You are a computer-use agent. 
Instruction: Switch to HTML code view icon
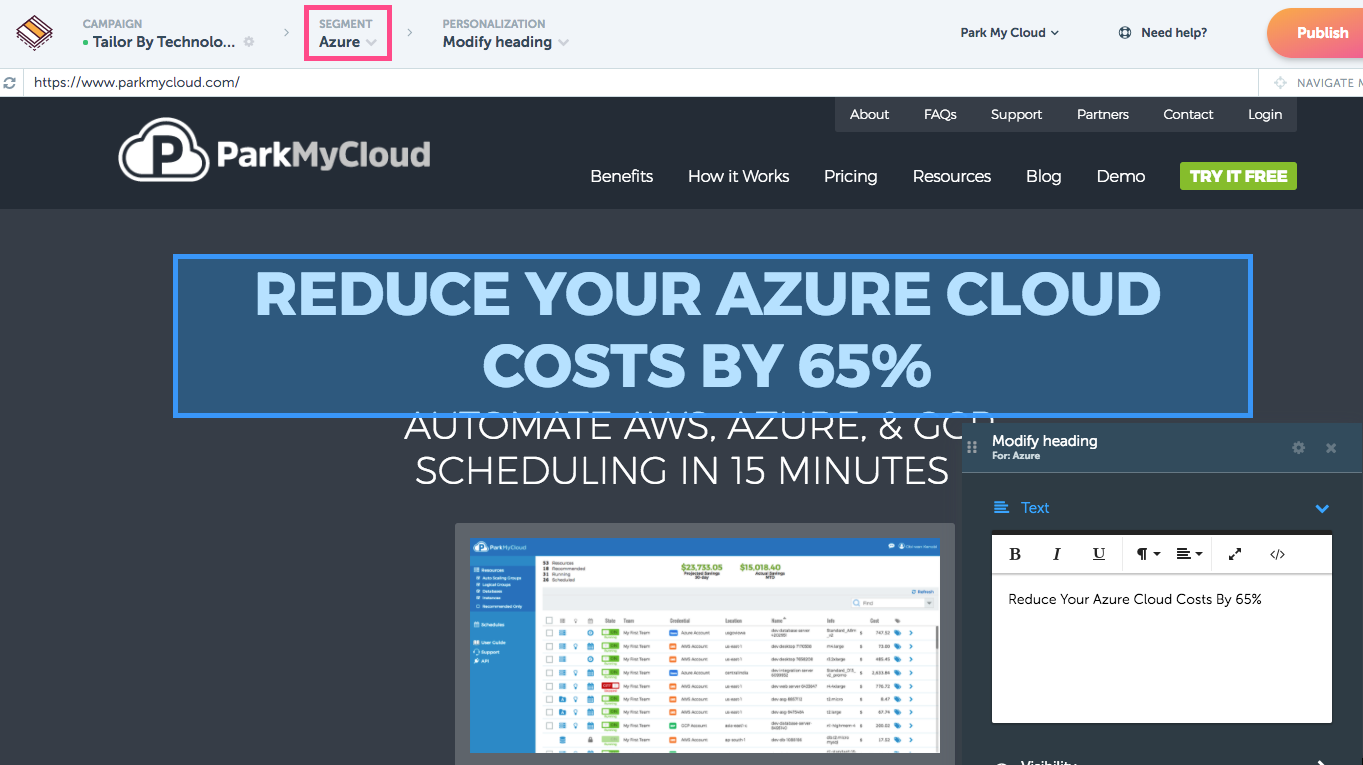pos(1277,554)
